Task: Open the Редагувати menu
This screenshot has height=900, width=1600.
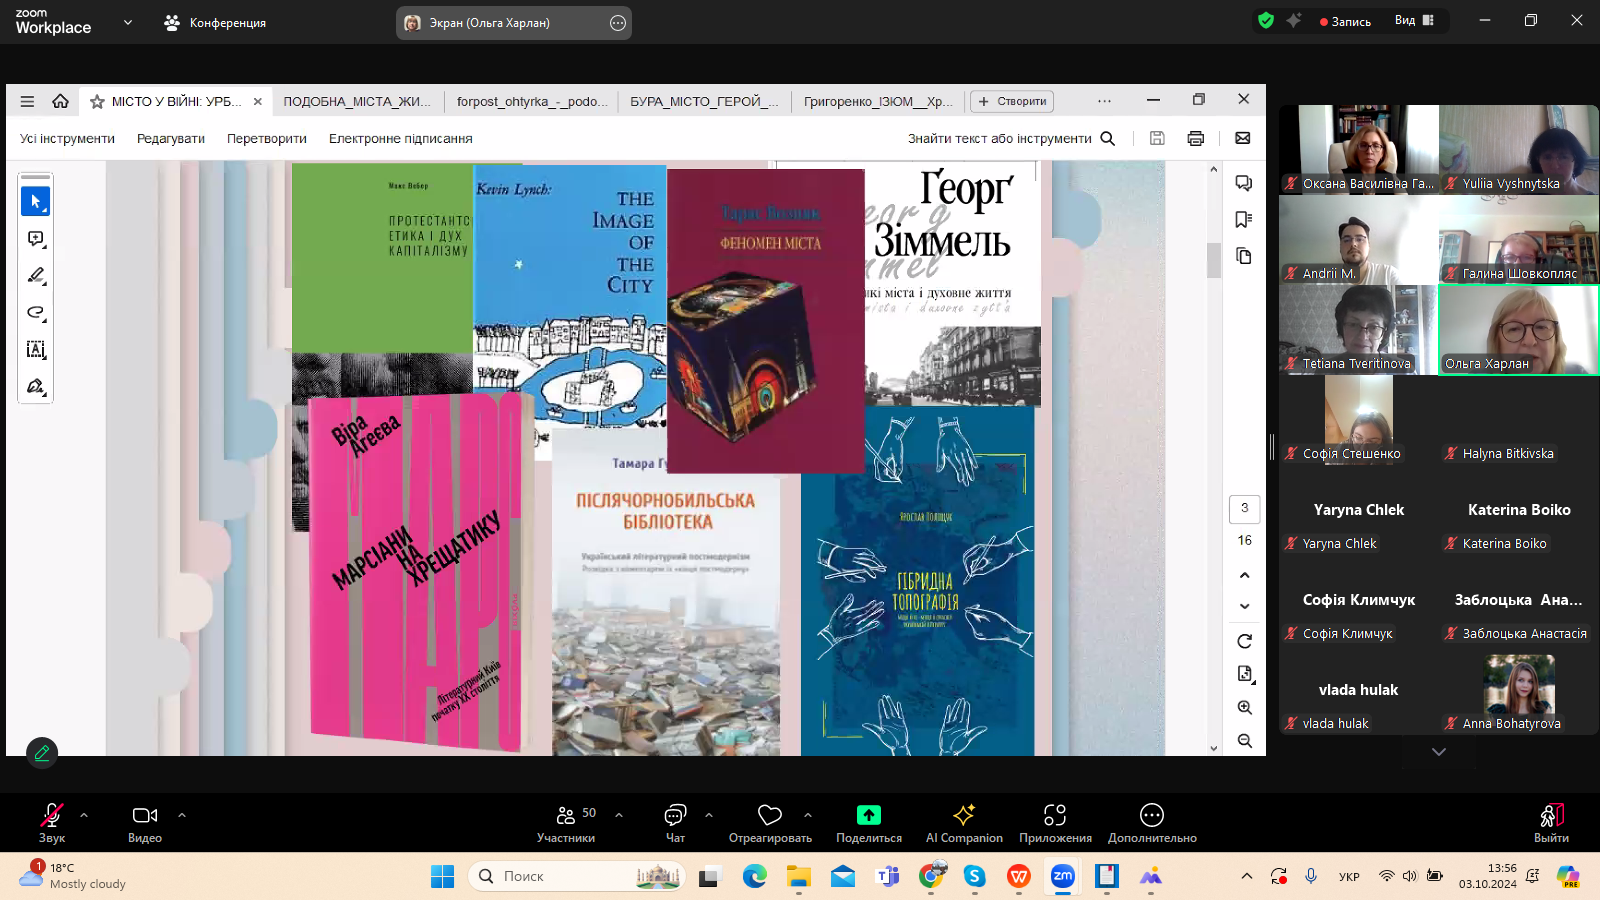Action: [x=171, y=138]
